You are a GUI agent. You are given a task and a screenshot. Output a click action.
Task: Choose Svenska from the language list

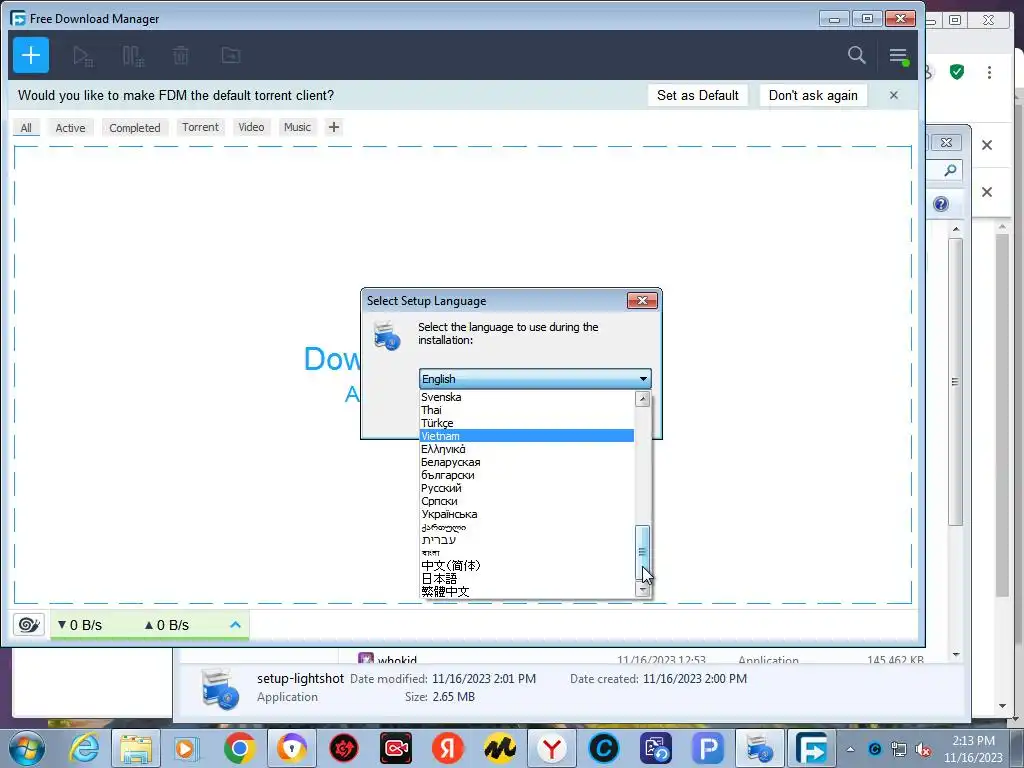pyautogui.click(x=526, y=397)
